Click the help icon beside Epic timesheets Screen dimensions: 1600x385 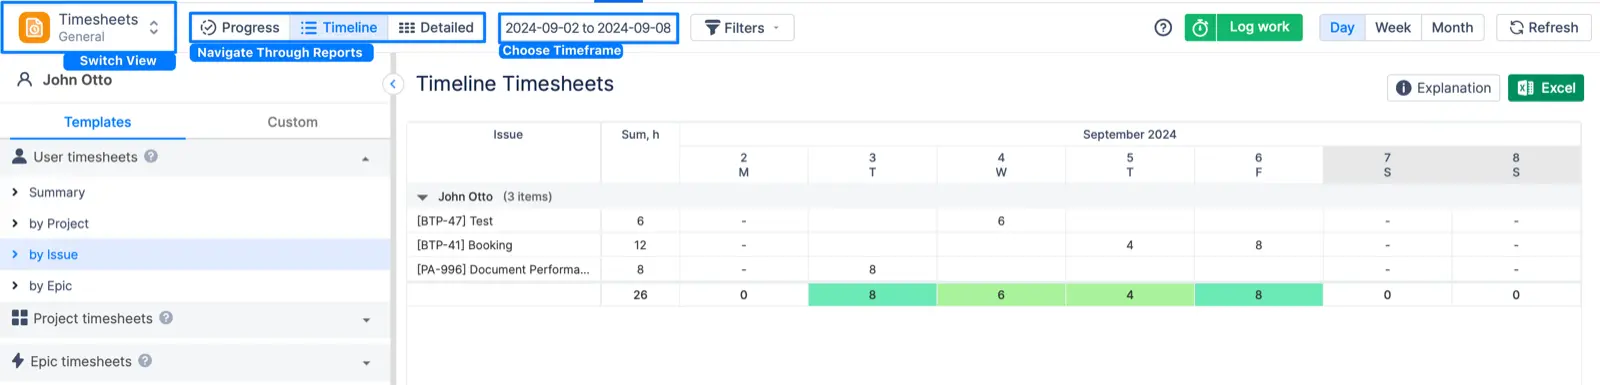pyautogui.click(x=145, y=361)
